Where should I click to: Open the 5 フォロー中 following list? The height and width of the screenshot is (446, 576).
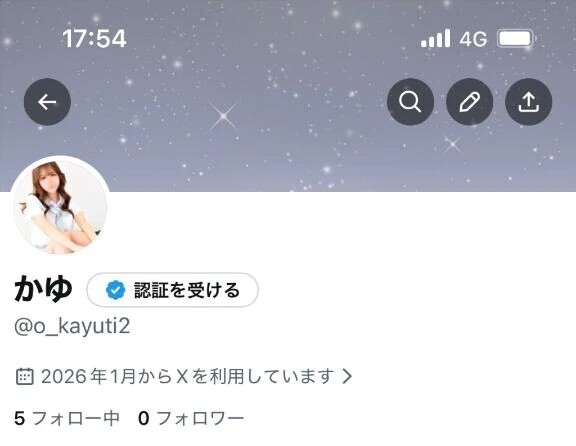67,418
